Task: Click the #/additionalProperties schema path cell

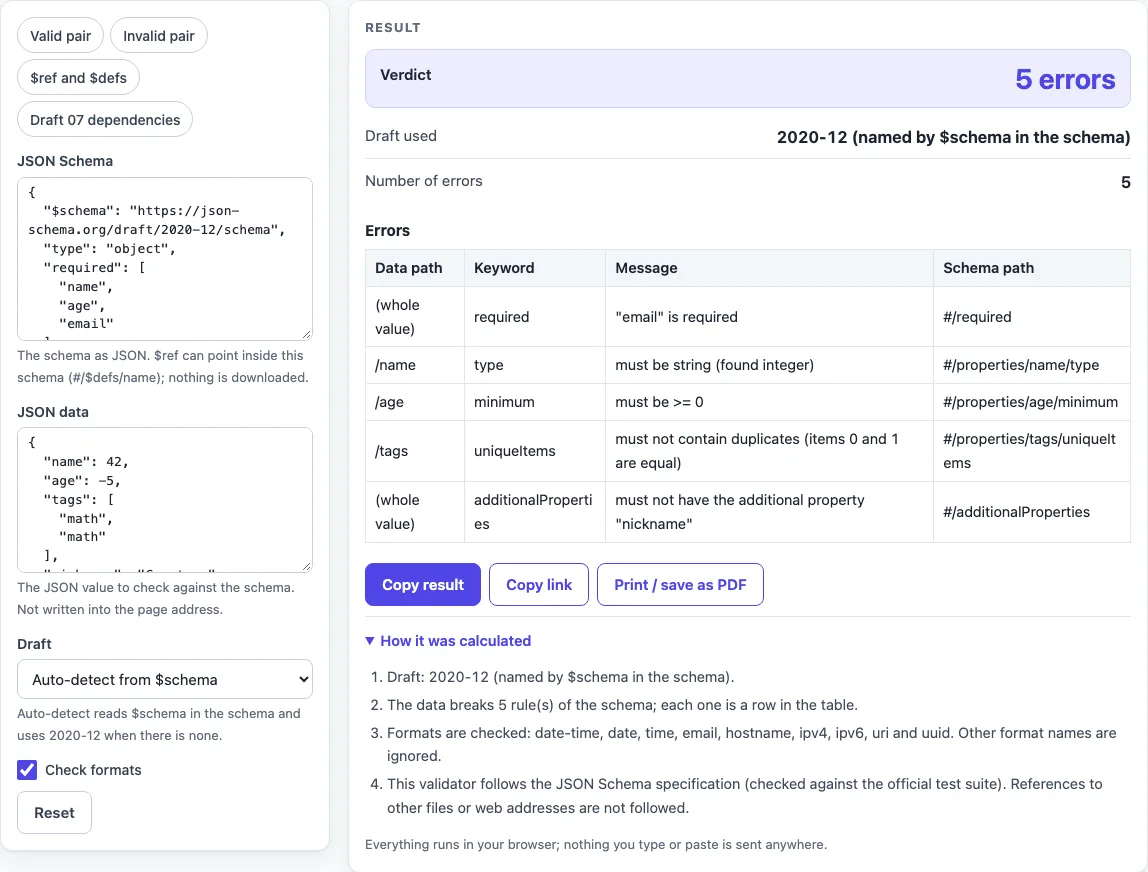Action: pyautogui.click(x=1032, y=512)
